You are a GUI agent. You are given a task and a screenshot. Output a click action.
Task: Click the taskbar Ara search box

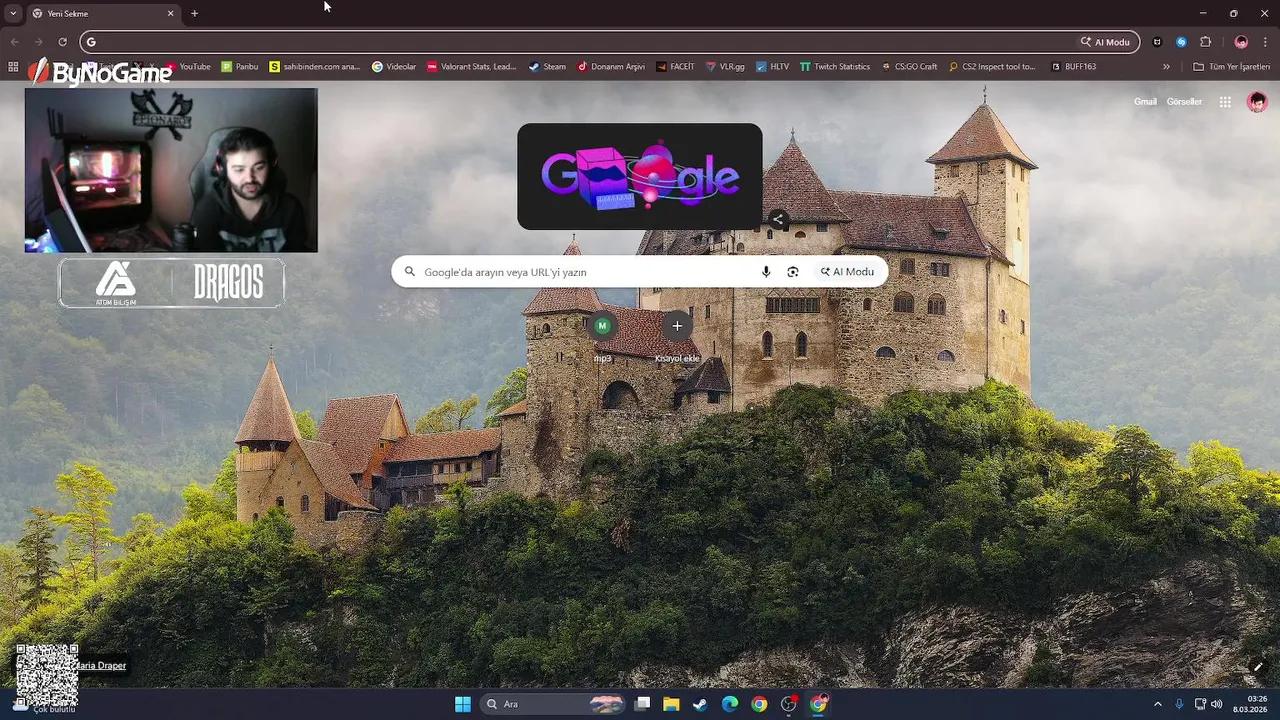(x=555, y=704)
